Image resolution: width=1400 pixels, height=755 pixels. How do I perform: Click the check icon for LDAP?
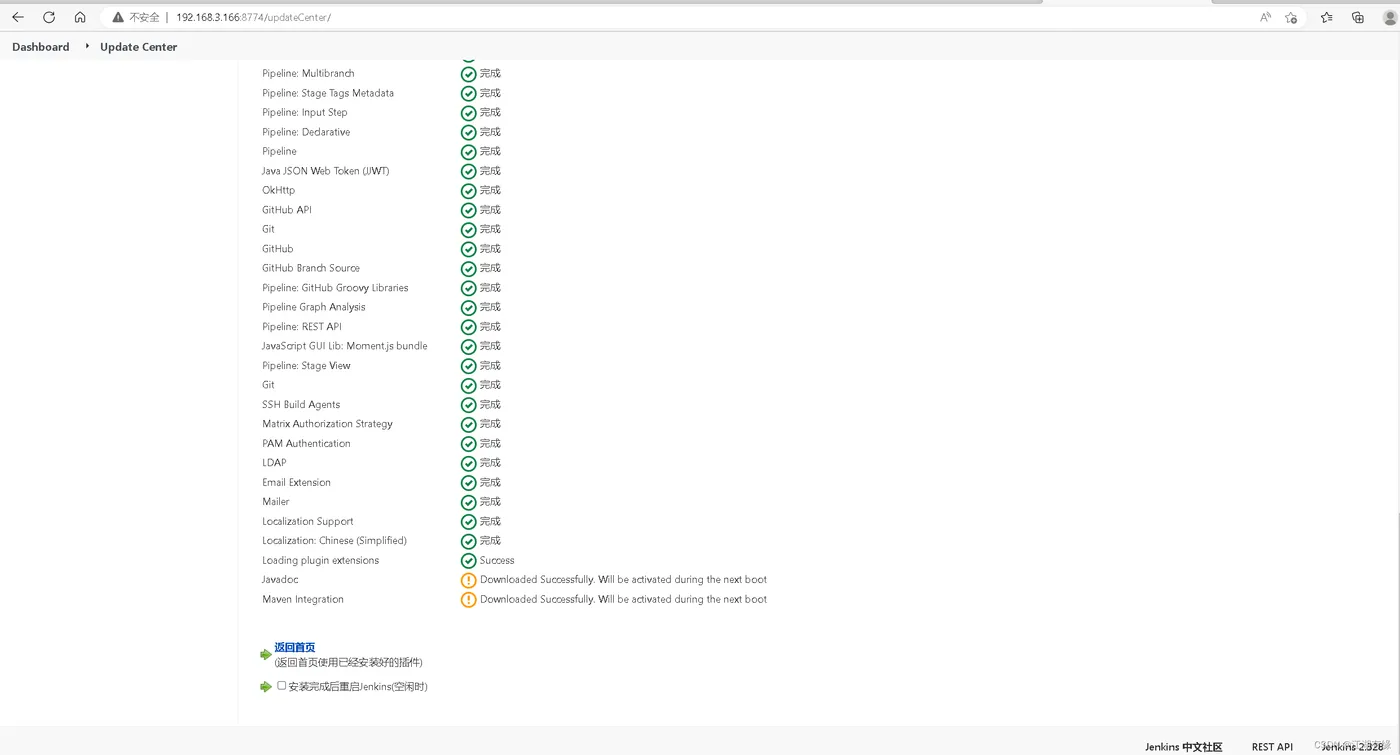[x=468, y=463]
